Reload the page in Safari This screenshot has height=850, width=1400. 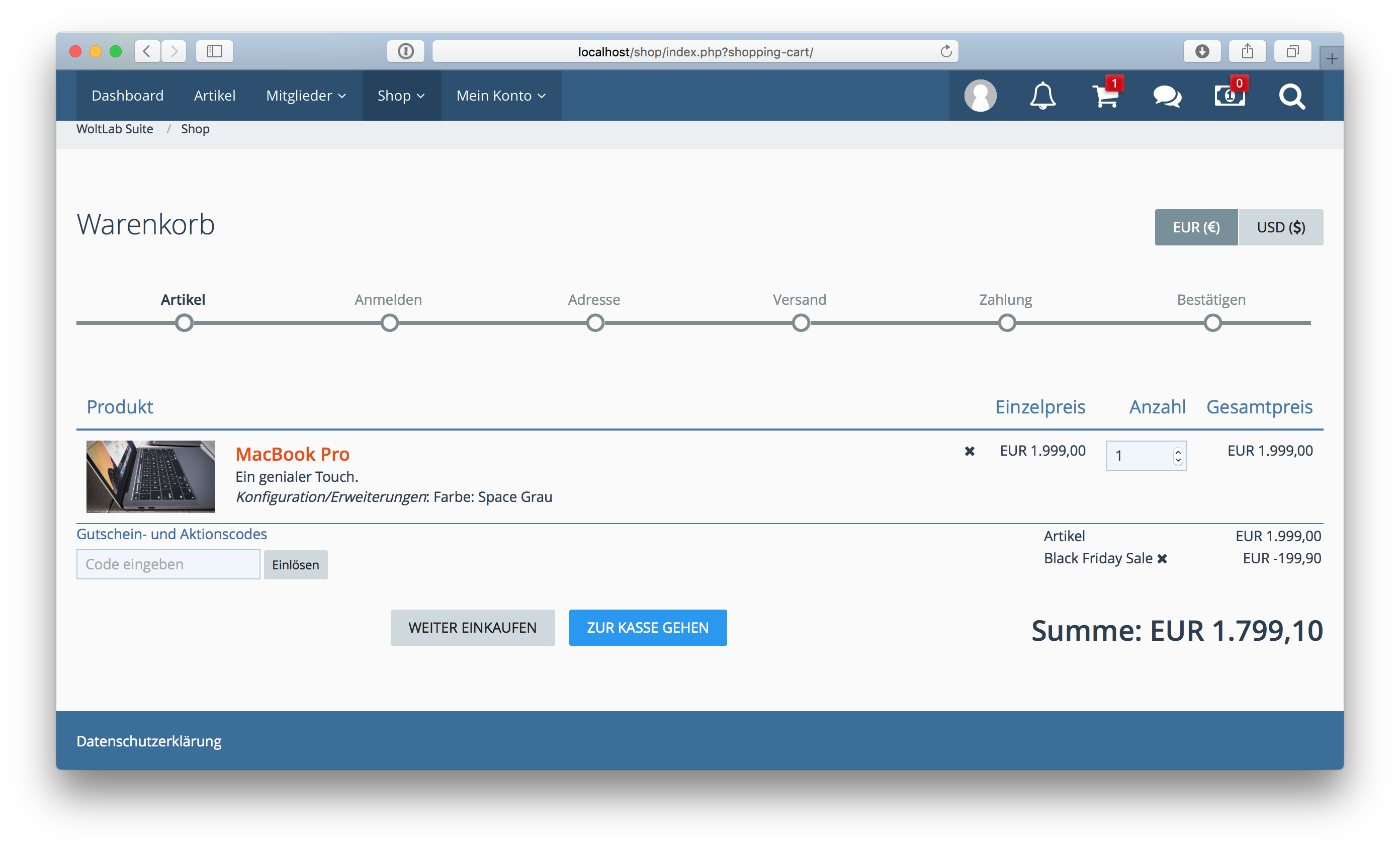click(x=945, y=51)
